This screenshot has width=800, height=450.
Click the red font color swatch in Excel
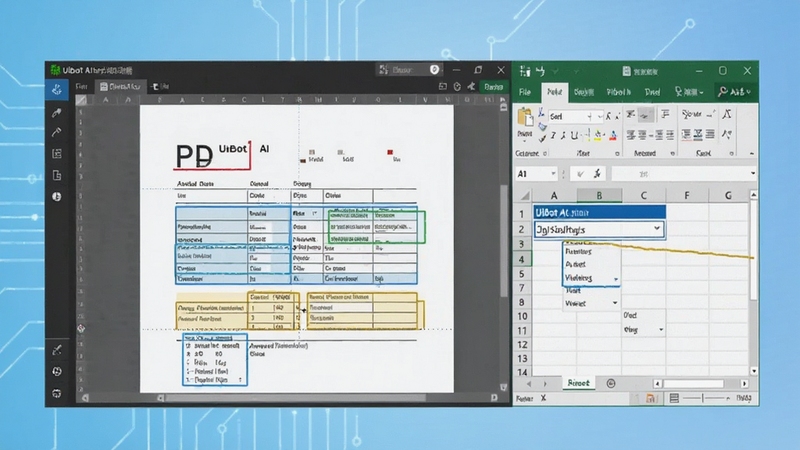[x=613, y=136]
